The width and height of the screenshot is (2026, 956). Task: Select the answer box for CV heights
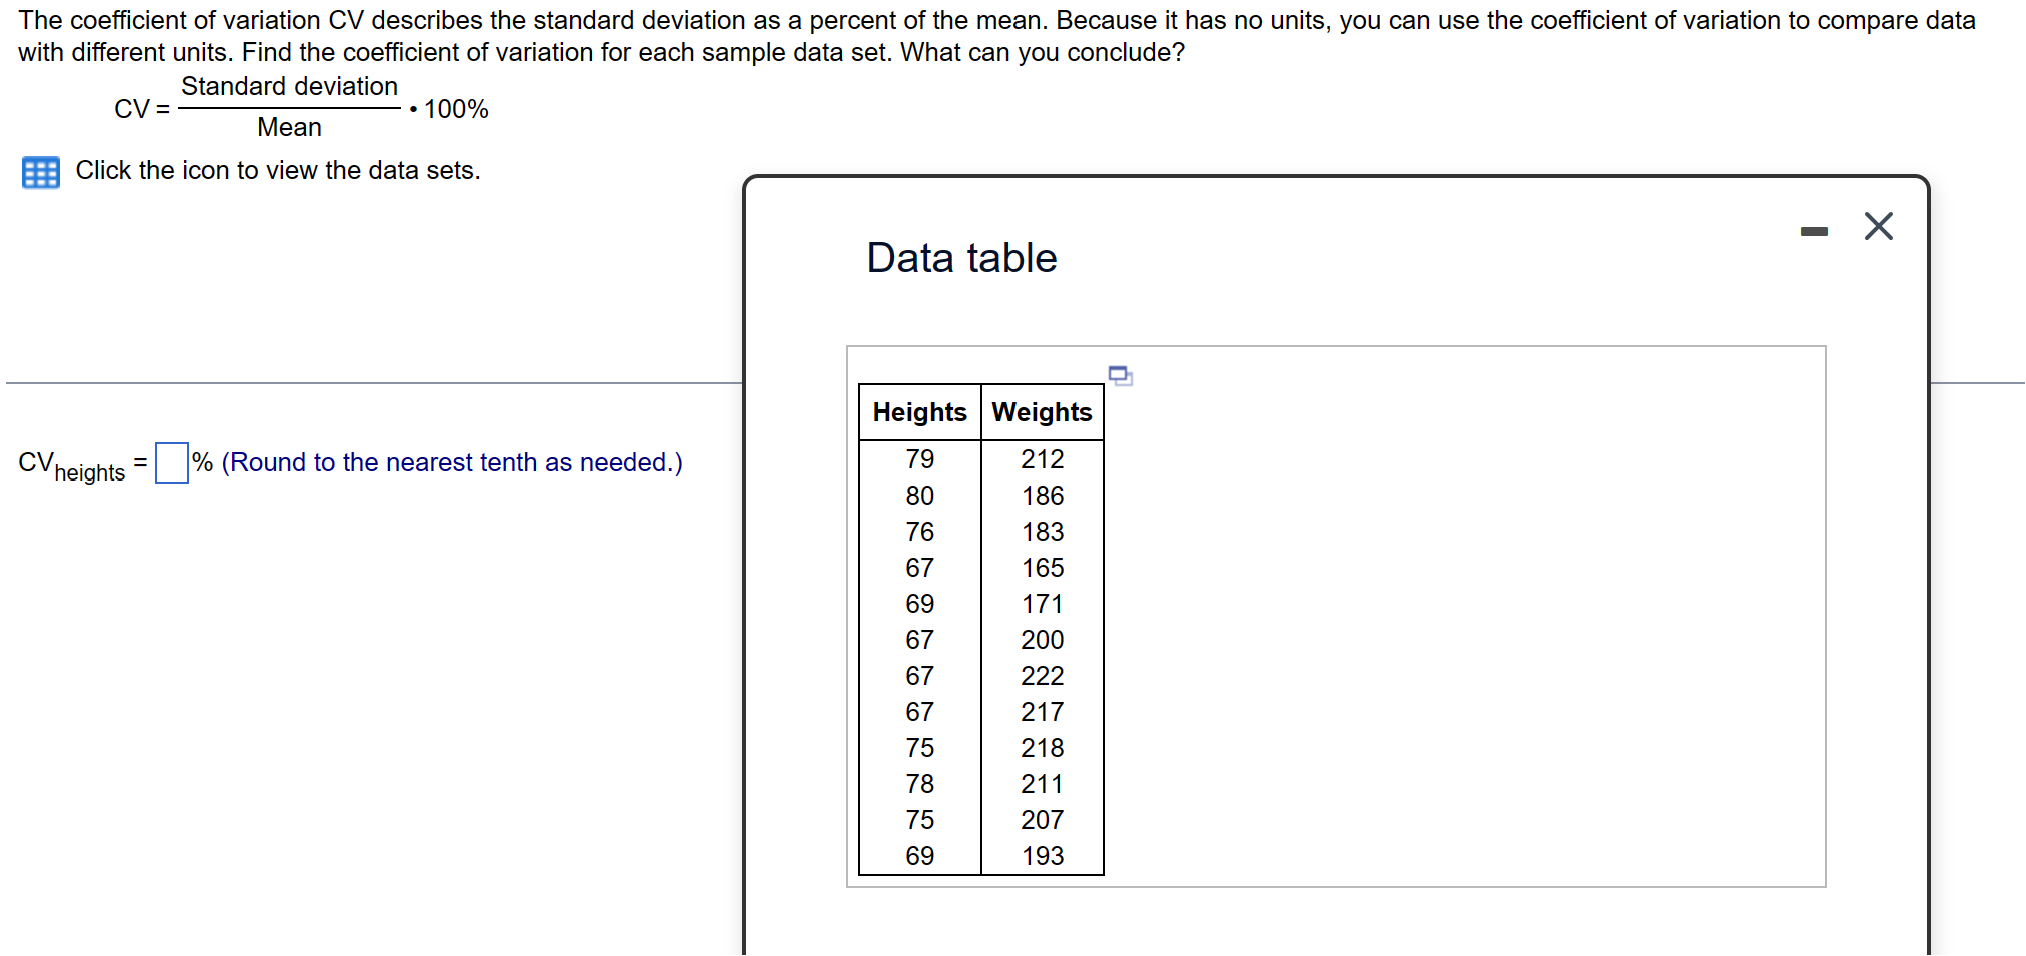[171, 464]
